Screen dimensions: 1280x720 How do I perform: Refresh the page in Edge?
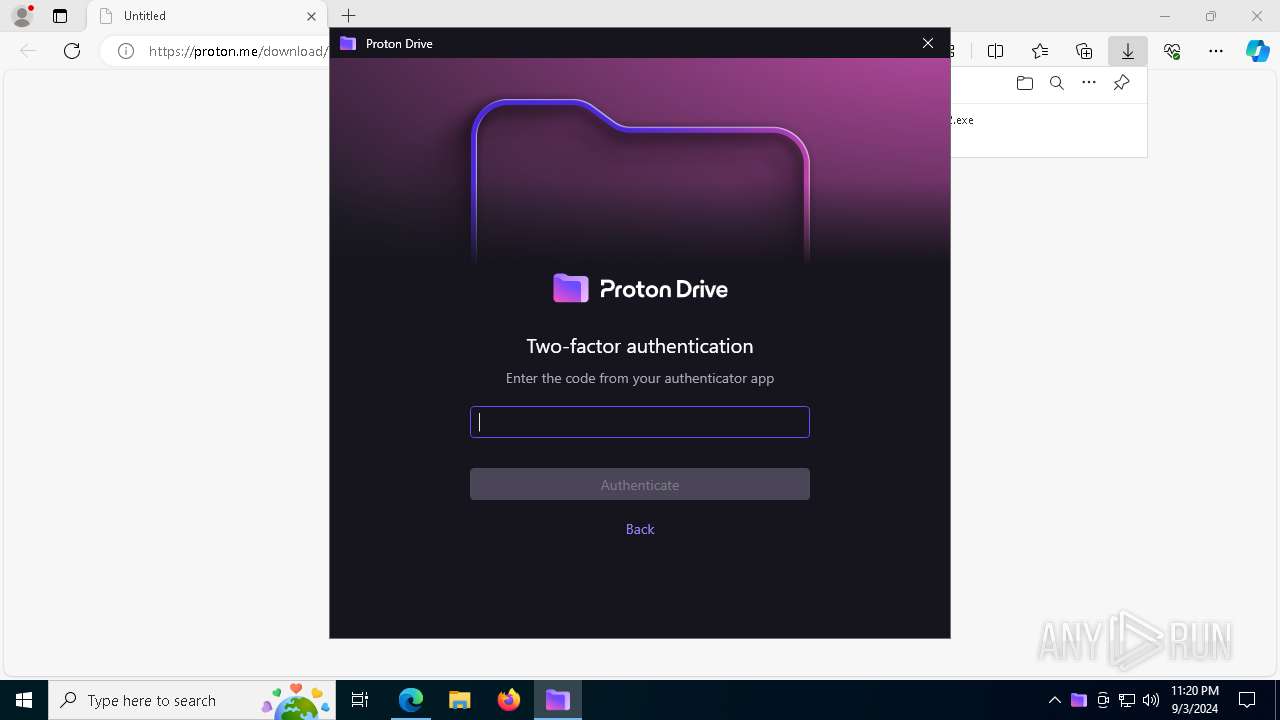tap(72, 51)
